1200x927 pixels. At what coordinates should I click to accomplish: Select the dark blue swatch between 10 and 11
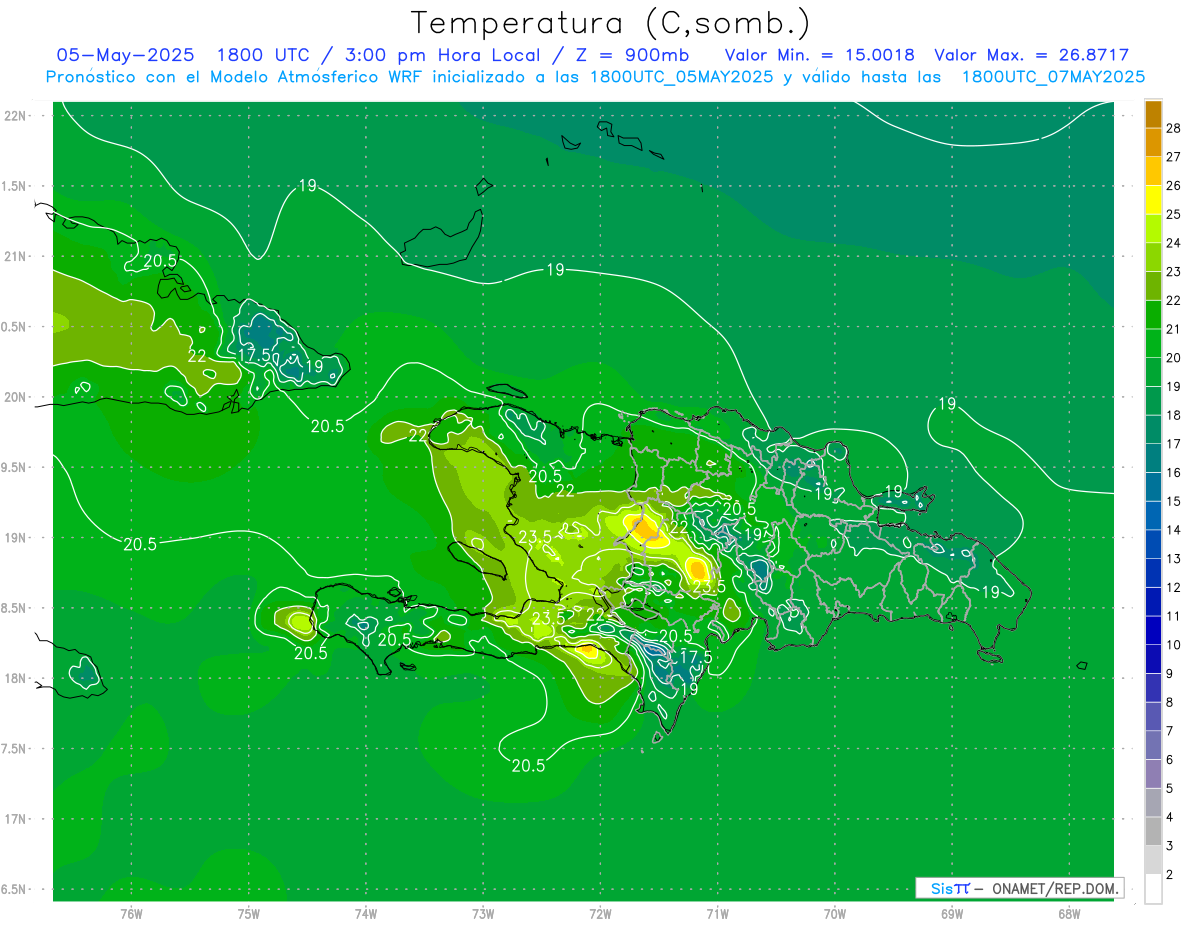click(x=1153, y=630)
